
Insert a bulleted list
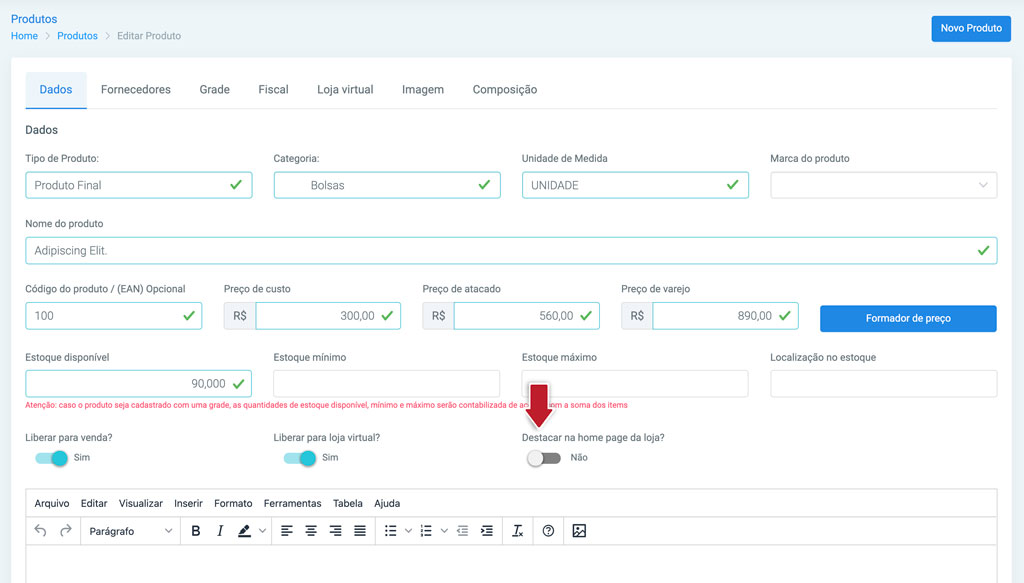click(x=391, y=531)
